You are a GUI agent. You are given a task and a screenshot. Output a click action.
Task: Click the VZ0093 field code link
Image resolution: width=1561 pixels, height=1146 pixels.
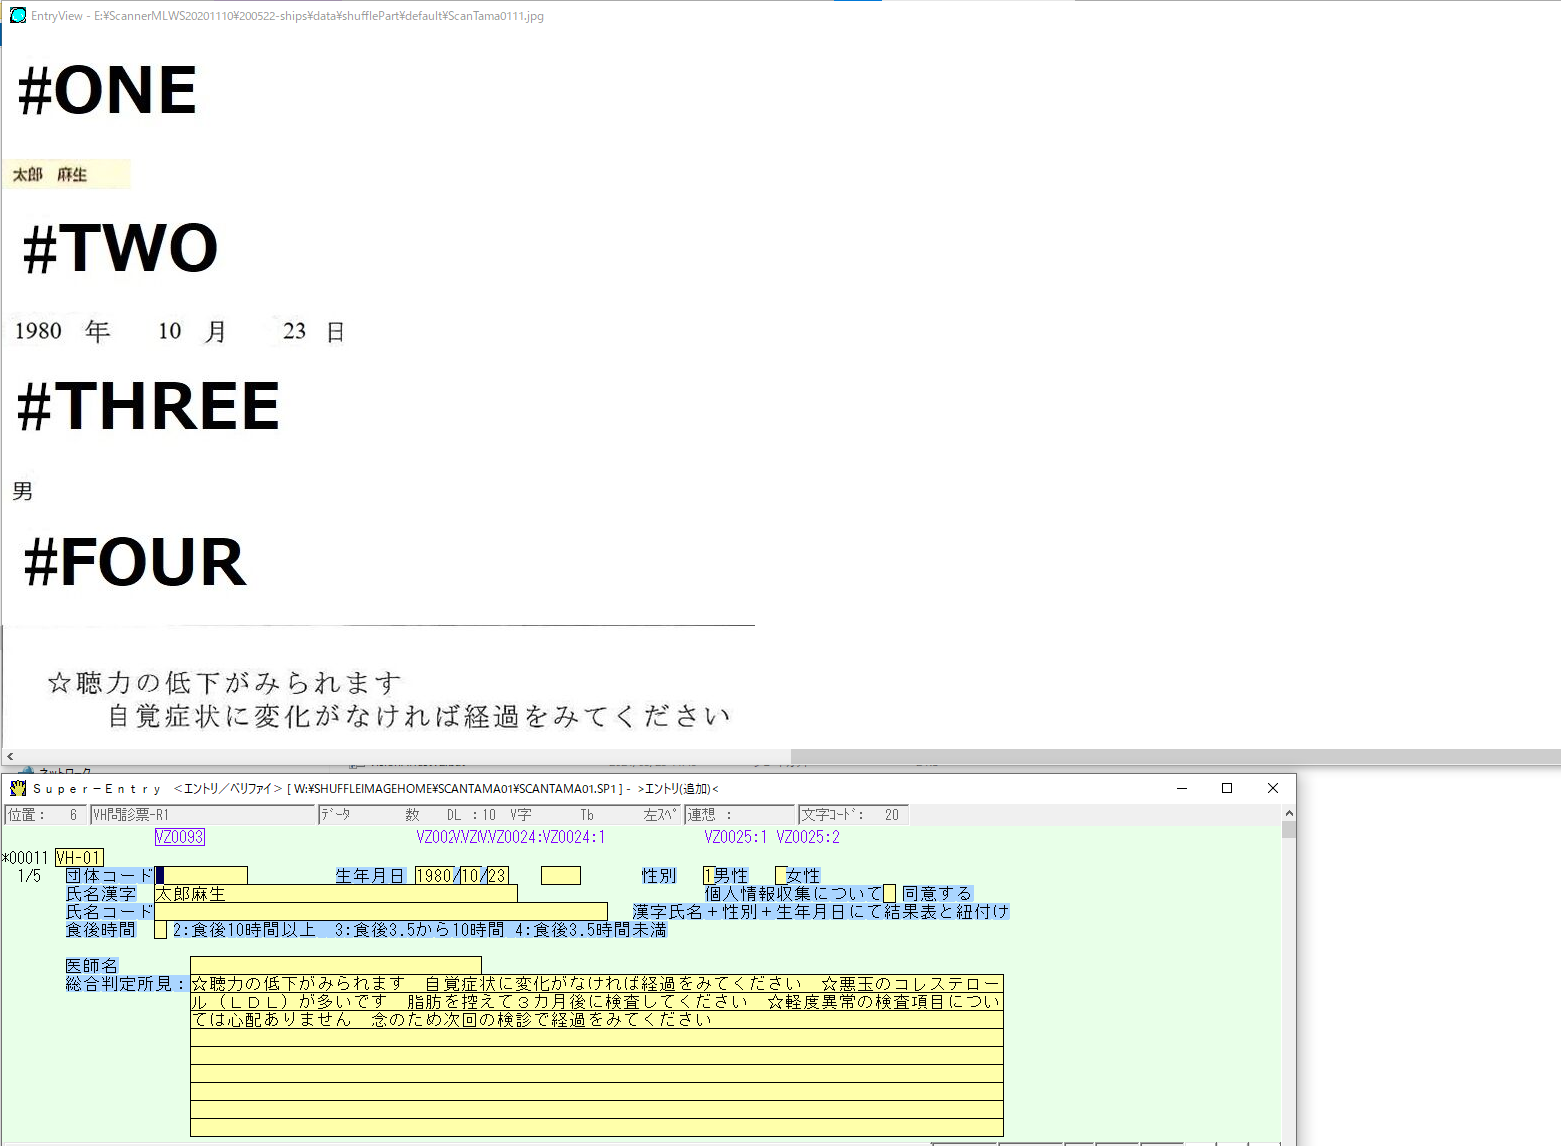tap(180, 837)
